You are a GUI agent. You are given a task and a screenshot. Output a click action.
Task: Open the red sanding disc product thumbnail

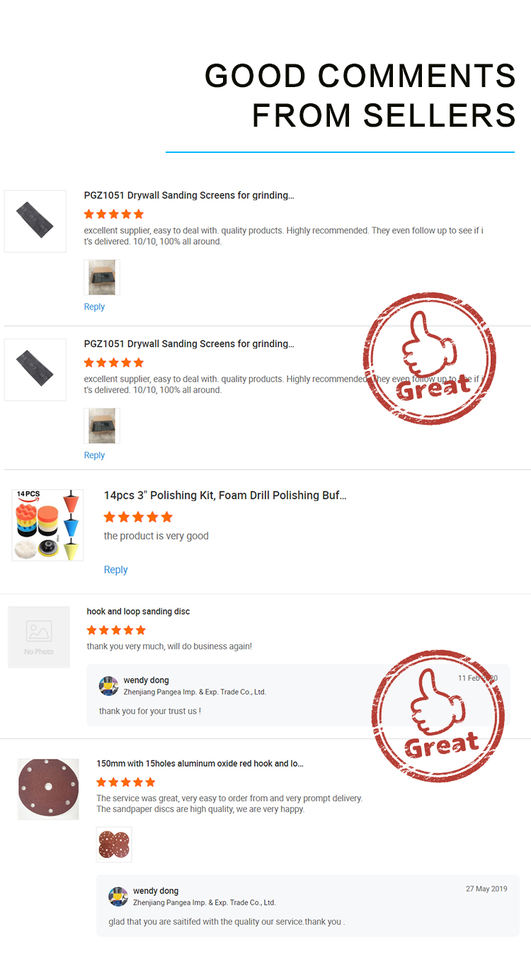pyautogui.click(x=48, y=789)
